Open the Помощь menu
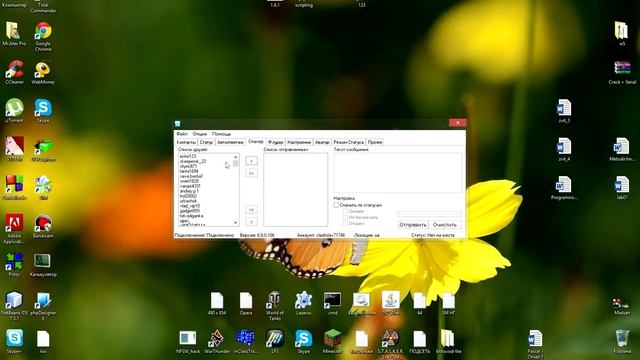This screenshot has height=360, width=640. tap(221, 134)
